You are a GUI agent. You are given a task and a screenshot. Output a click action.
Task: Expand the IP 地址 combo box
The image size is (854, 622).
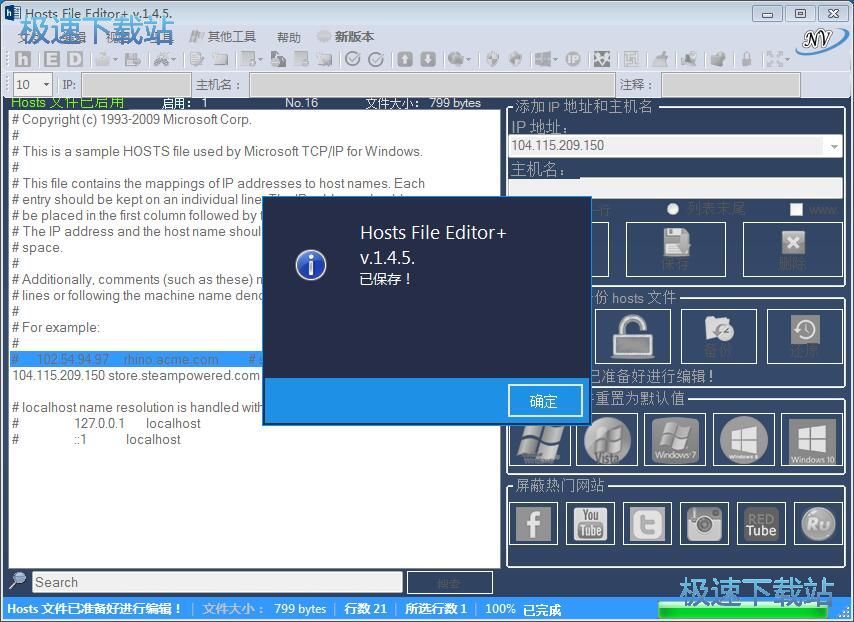coord(834,146)
